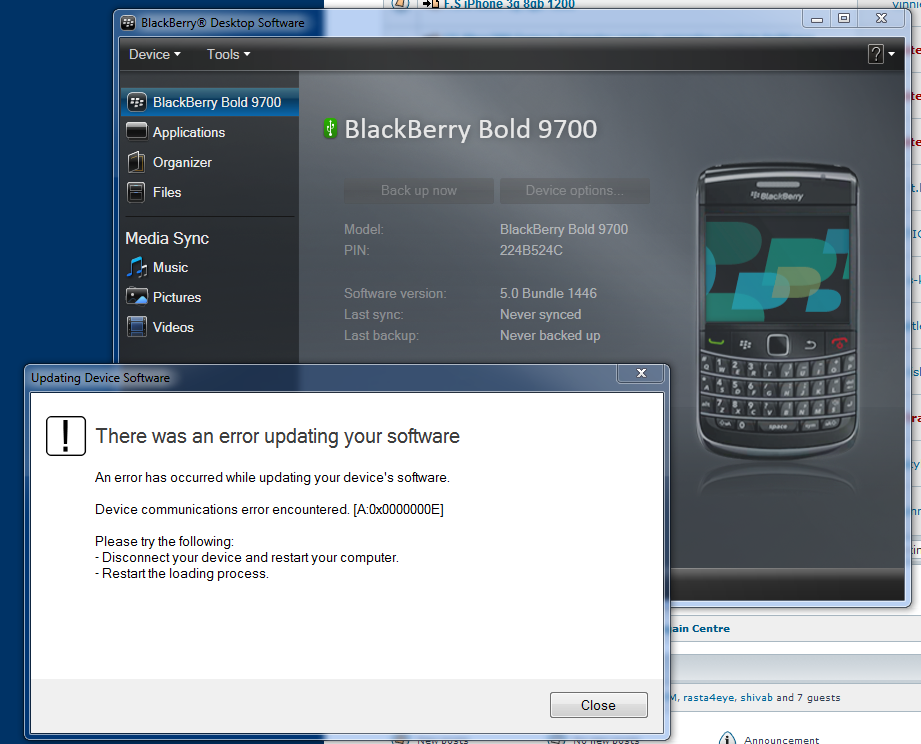Click shivab user link in browser behind
This screenshot has width=921, height=744.
(x=756, y=698)
